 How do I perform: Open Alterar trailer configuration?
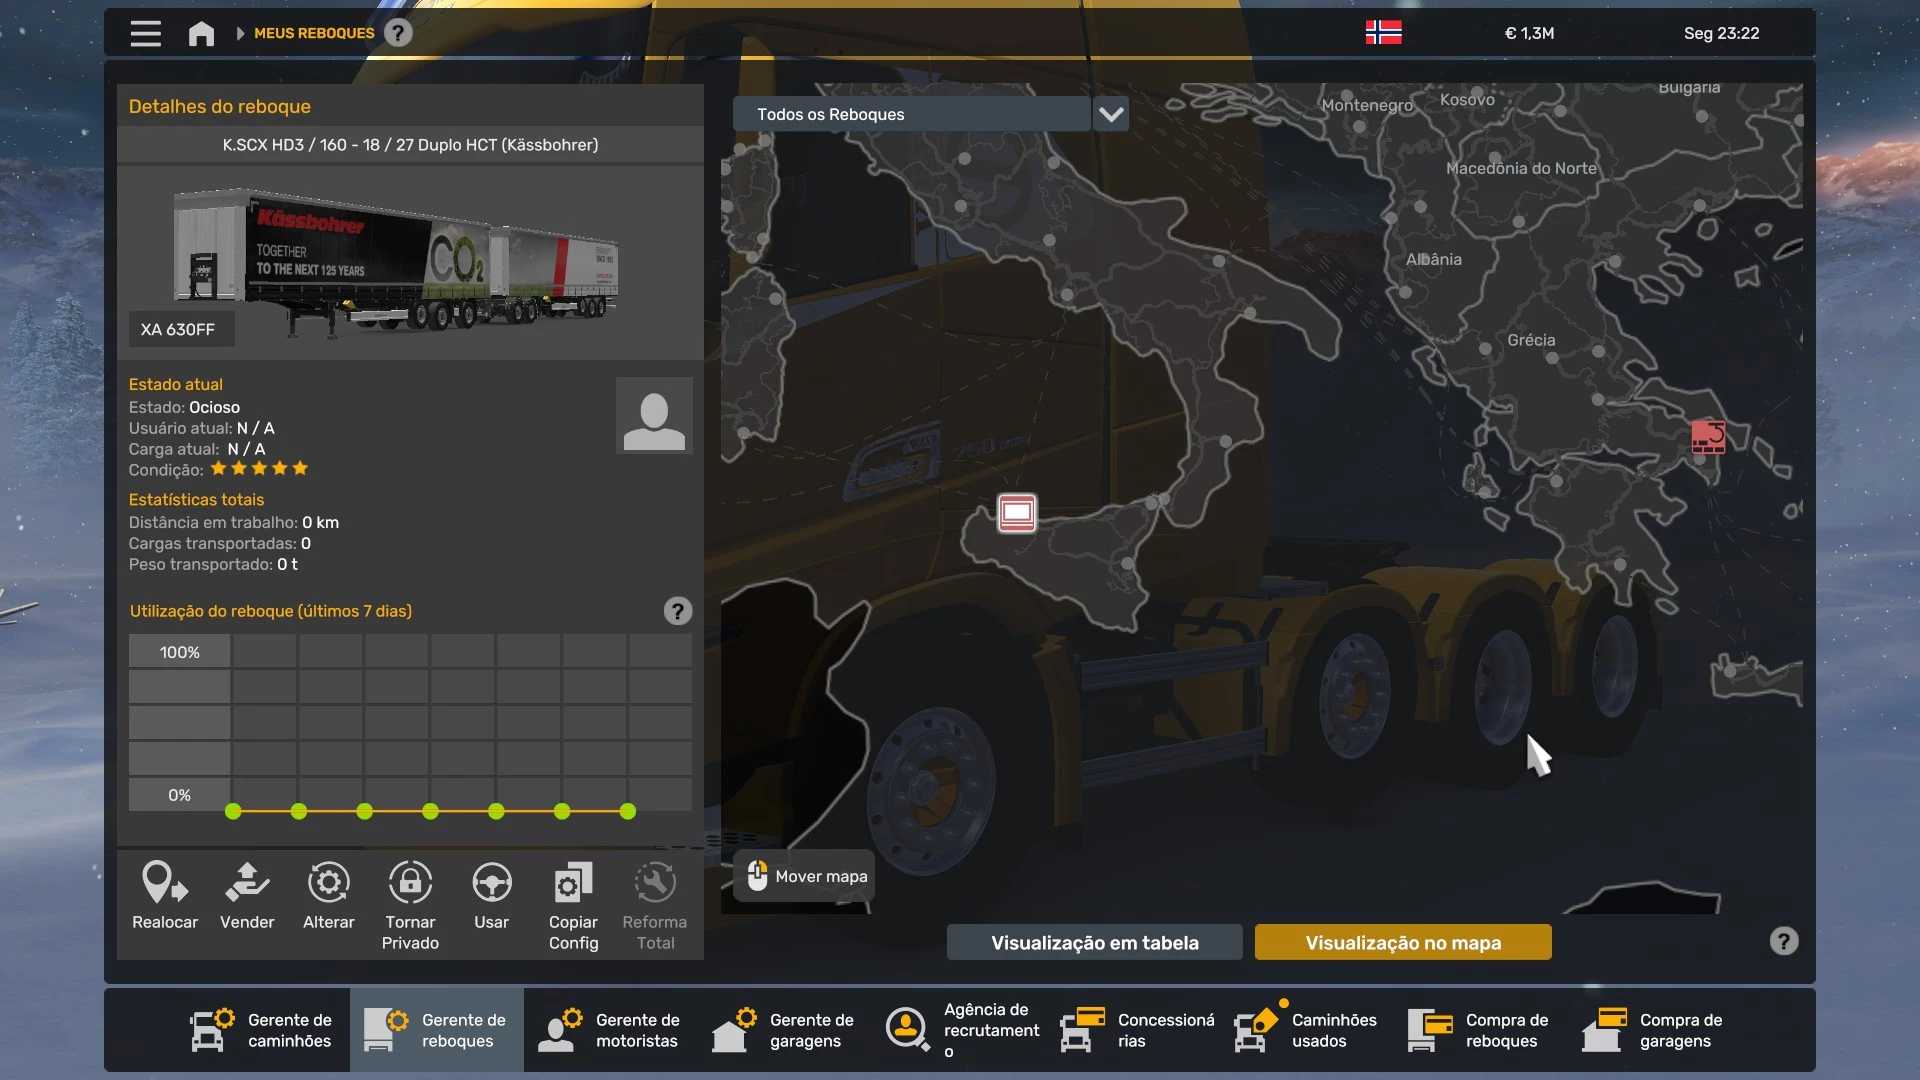point(328,884)
